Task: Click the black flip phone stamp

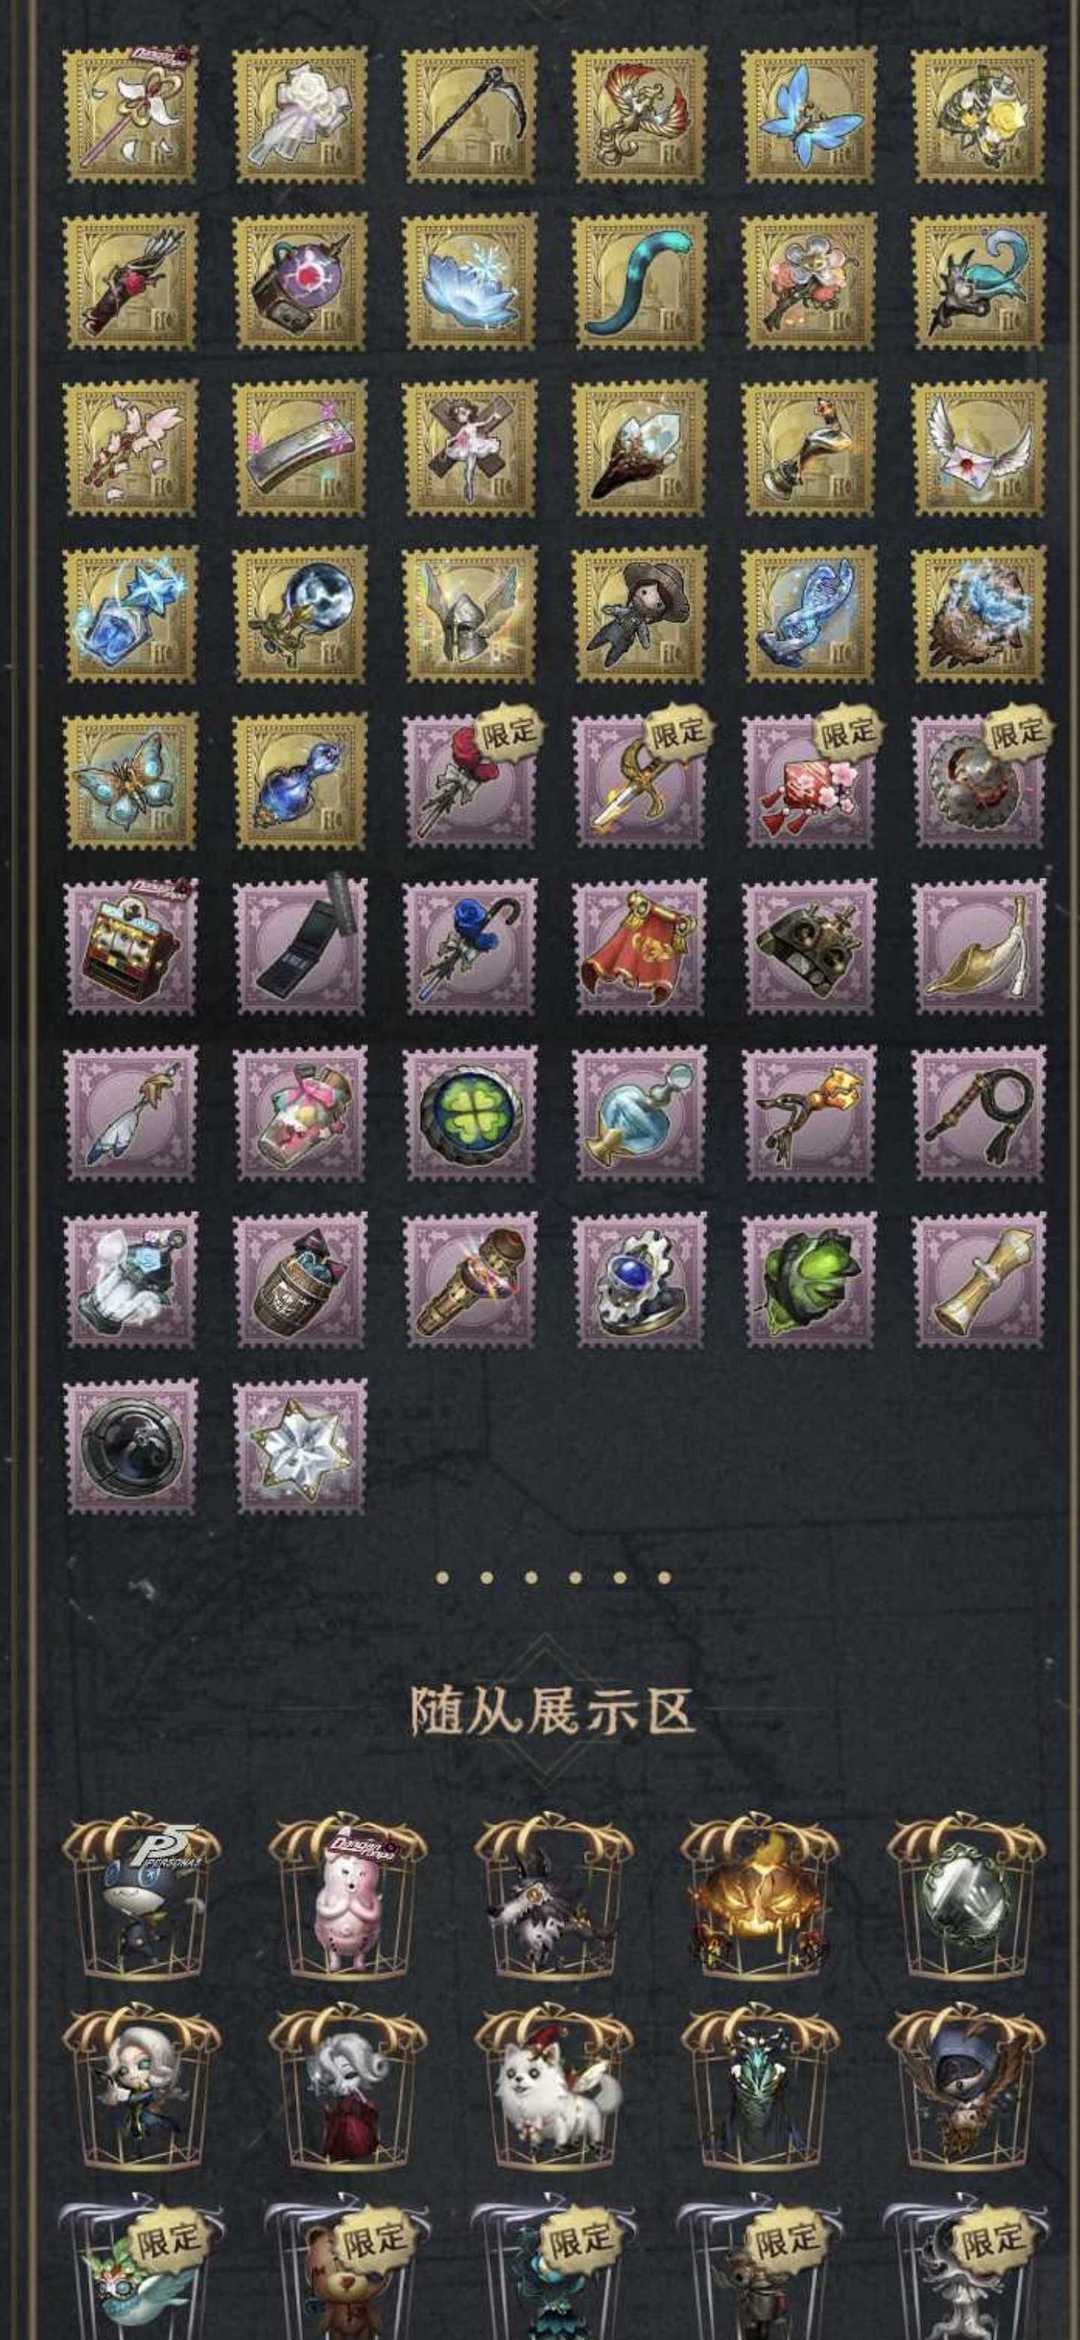Action: [300, 947]
